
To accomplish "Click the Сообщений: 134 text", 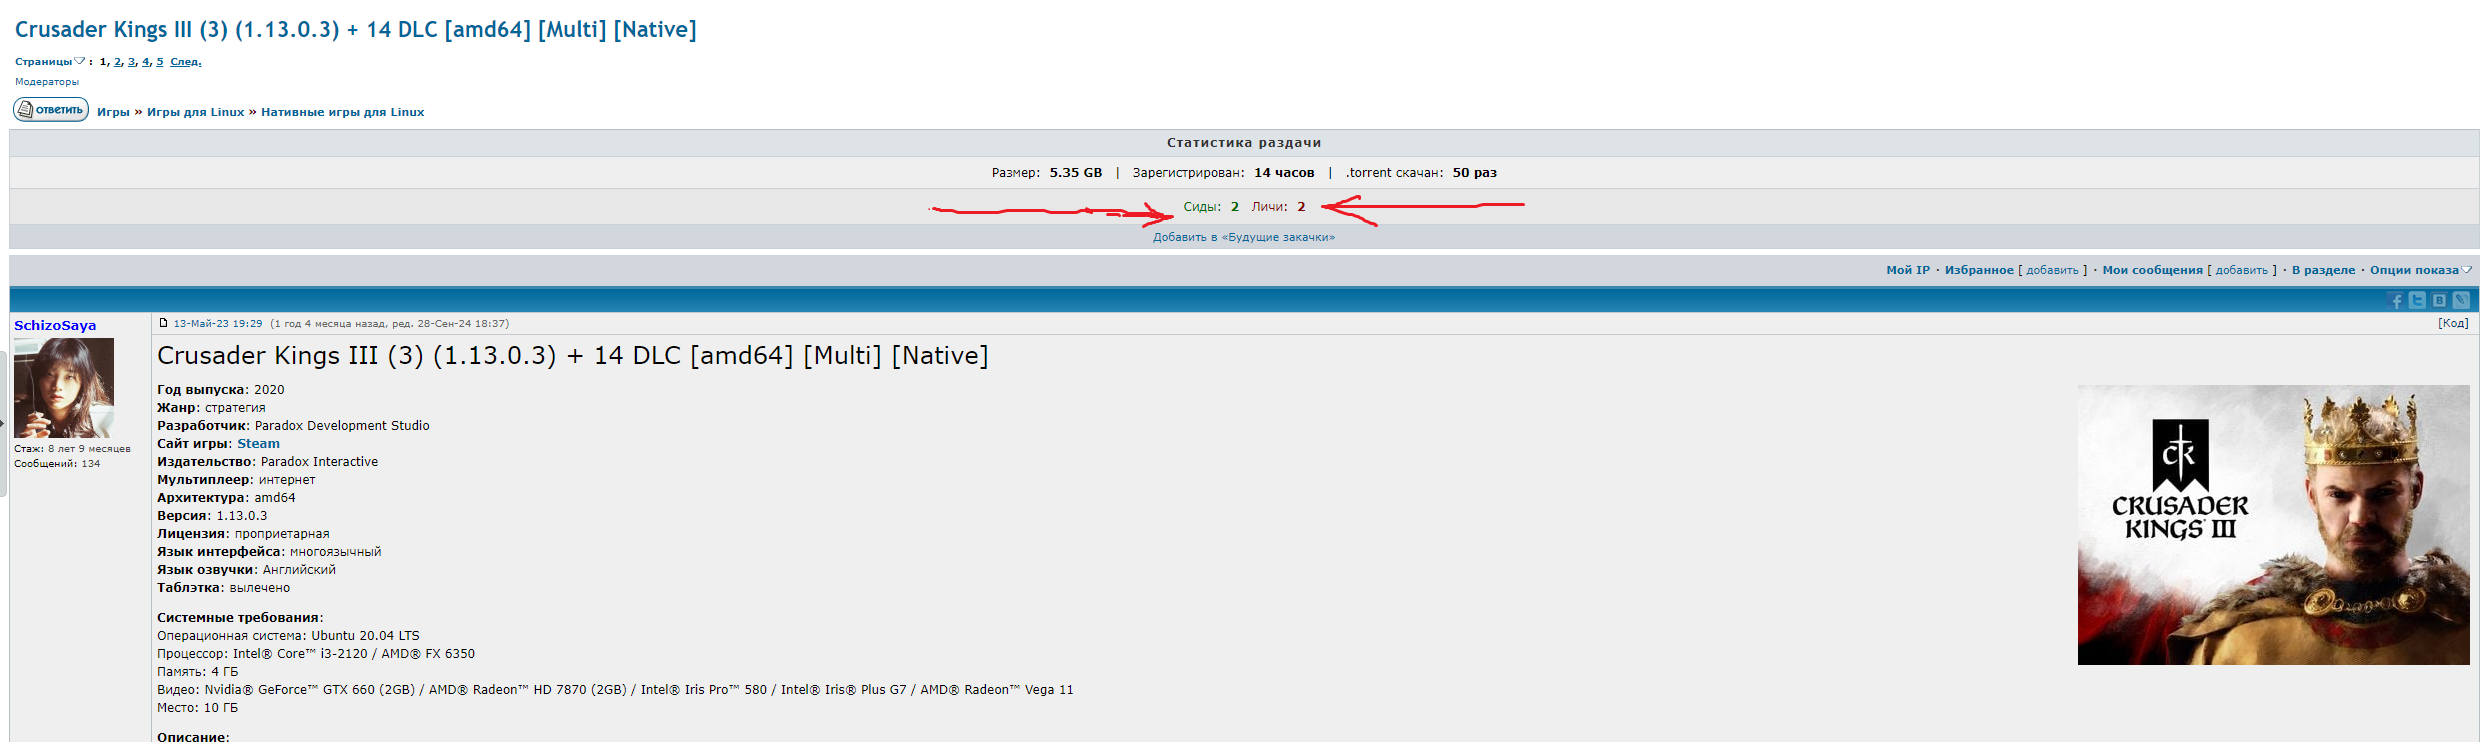I will coord(57,464).
